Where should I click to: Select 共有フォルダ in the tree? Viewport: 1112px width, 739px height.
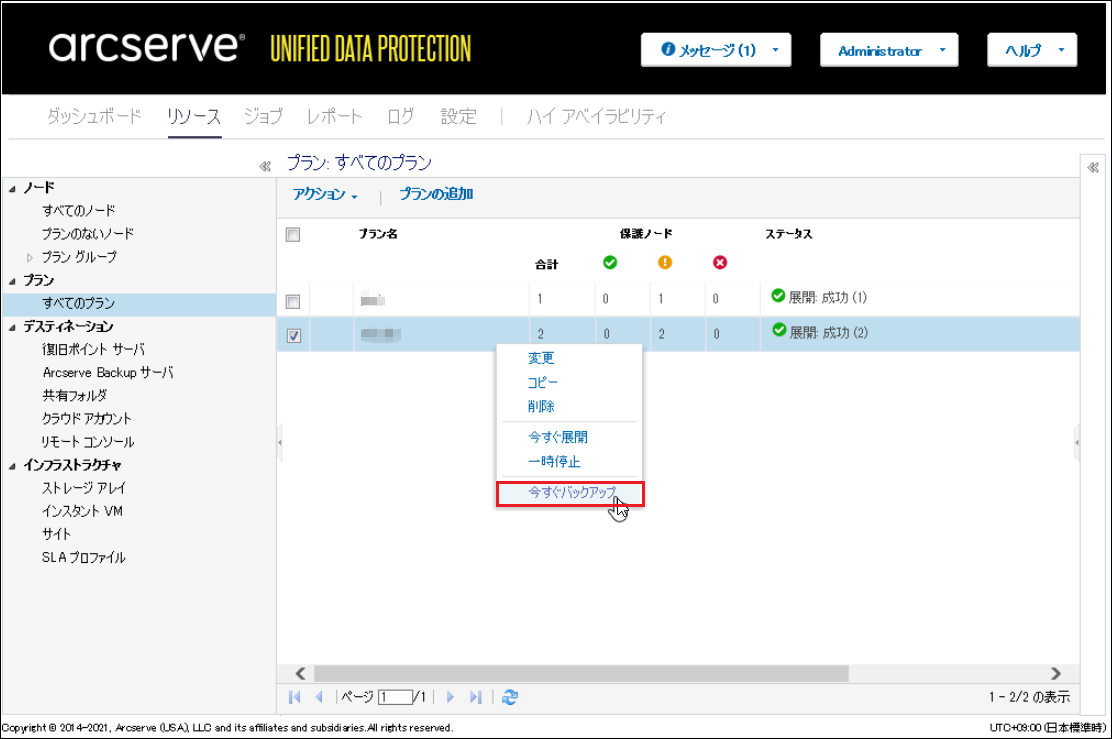75,396
